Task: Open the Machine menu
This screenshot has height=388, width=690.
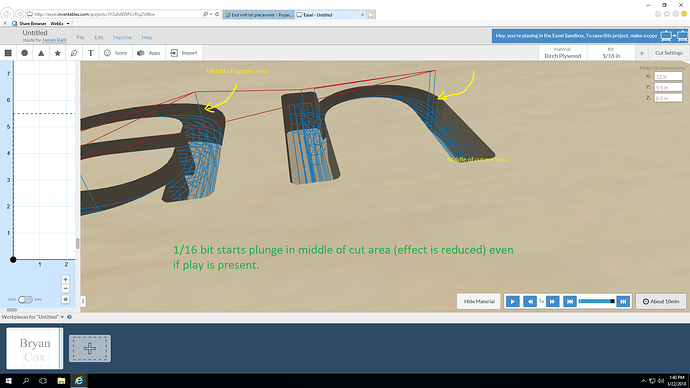Action: click(122, 37)
